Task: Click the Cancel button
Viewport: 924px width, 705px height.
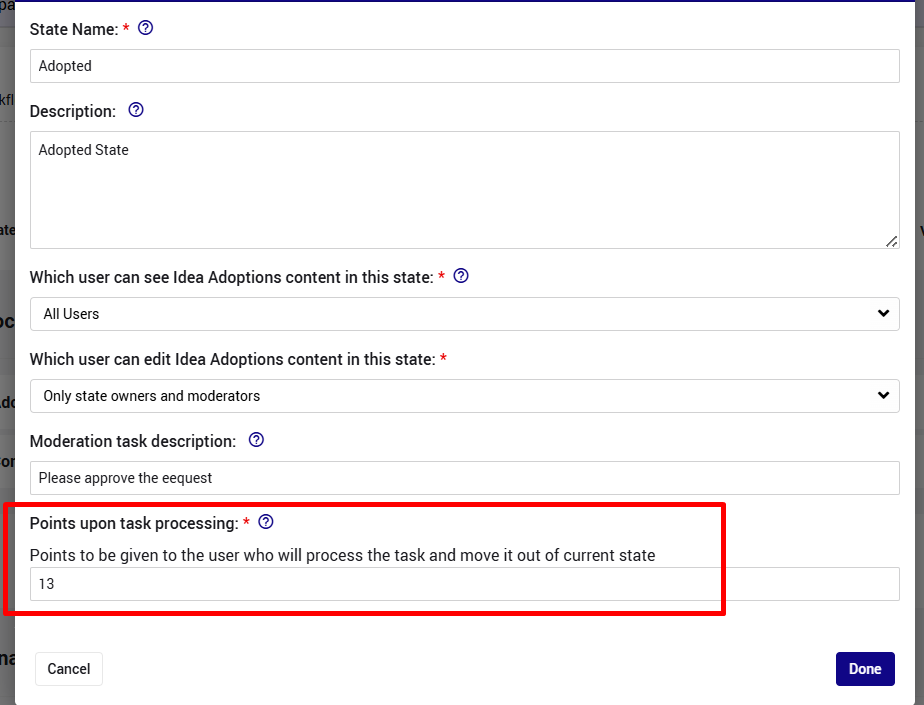Action: pos(69,669)
